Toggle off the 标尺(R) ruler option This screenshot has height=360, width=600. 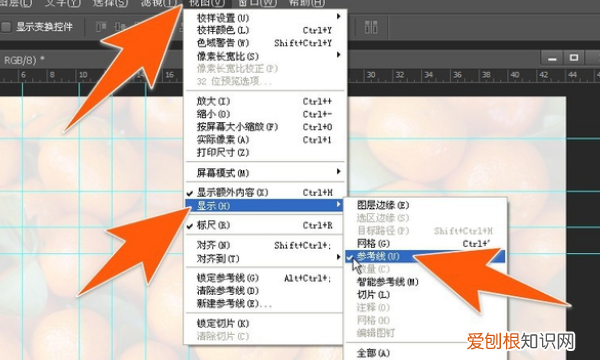[265, 225]
